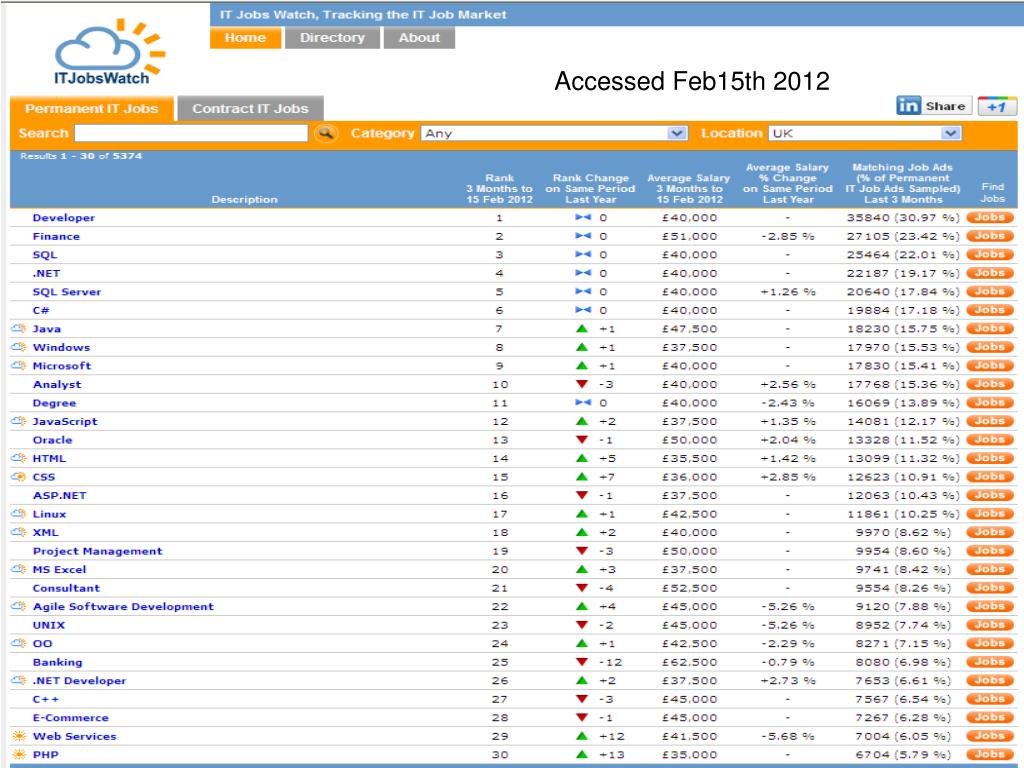This screenshot has height=768, width=1024.
Task: Open the SQL description link
Action: (45, 255)
